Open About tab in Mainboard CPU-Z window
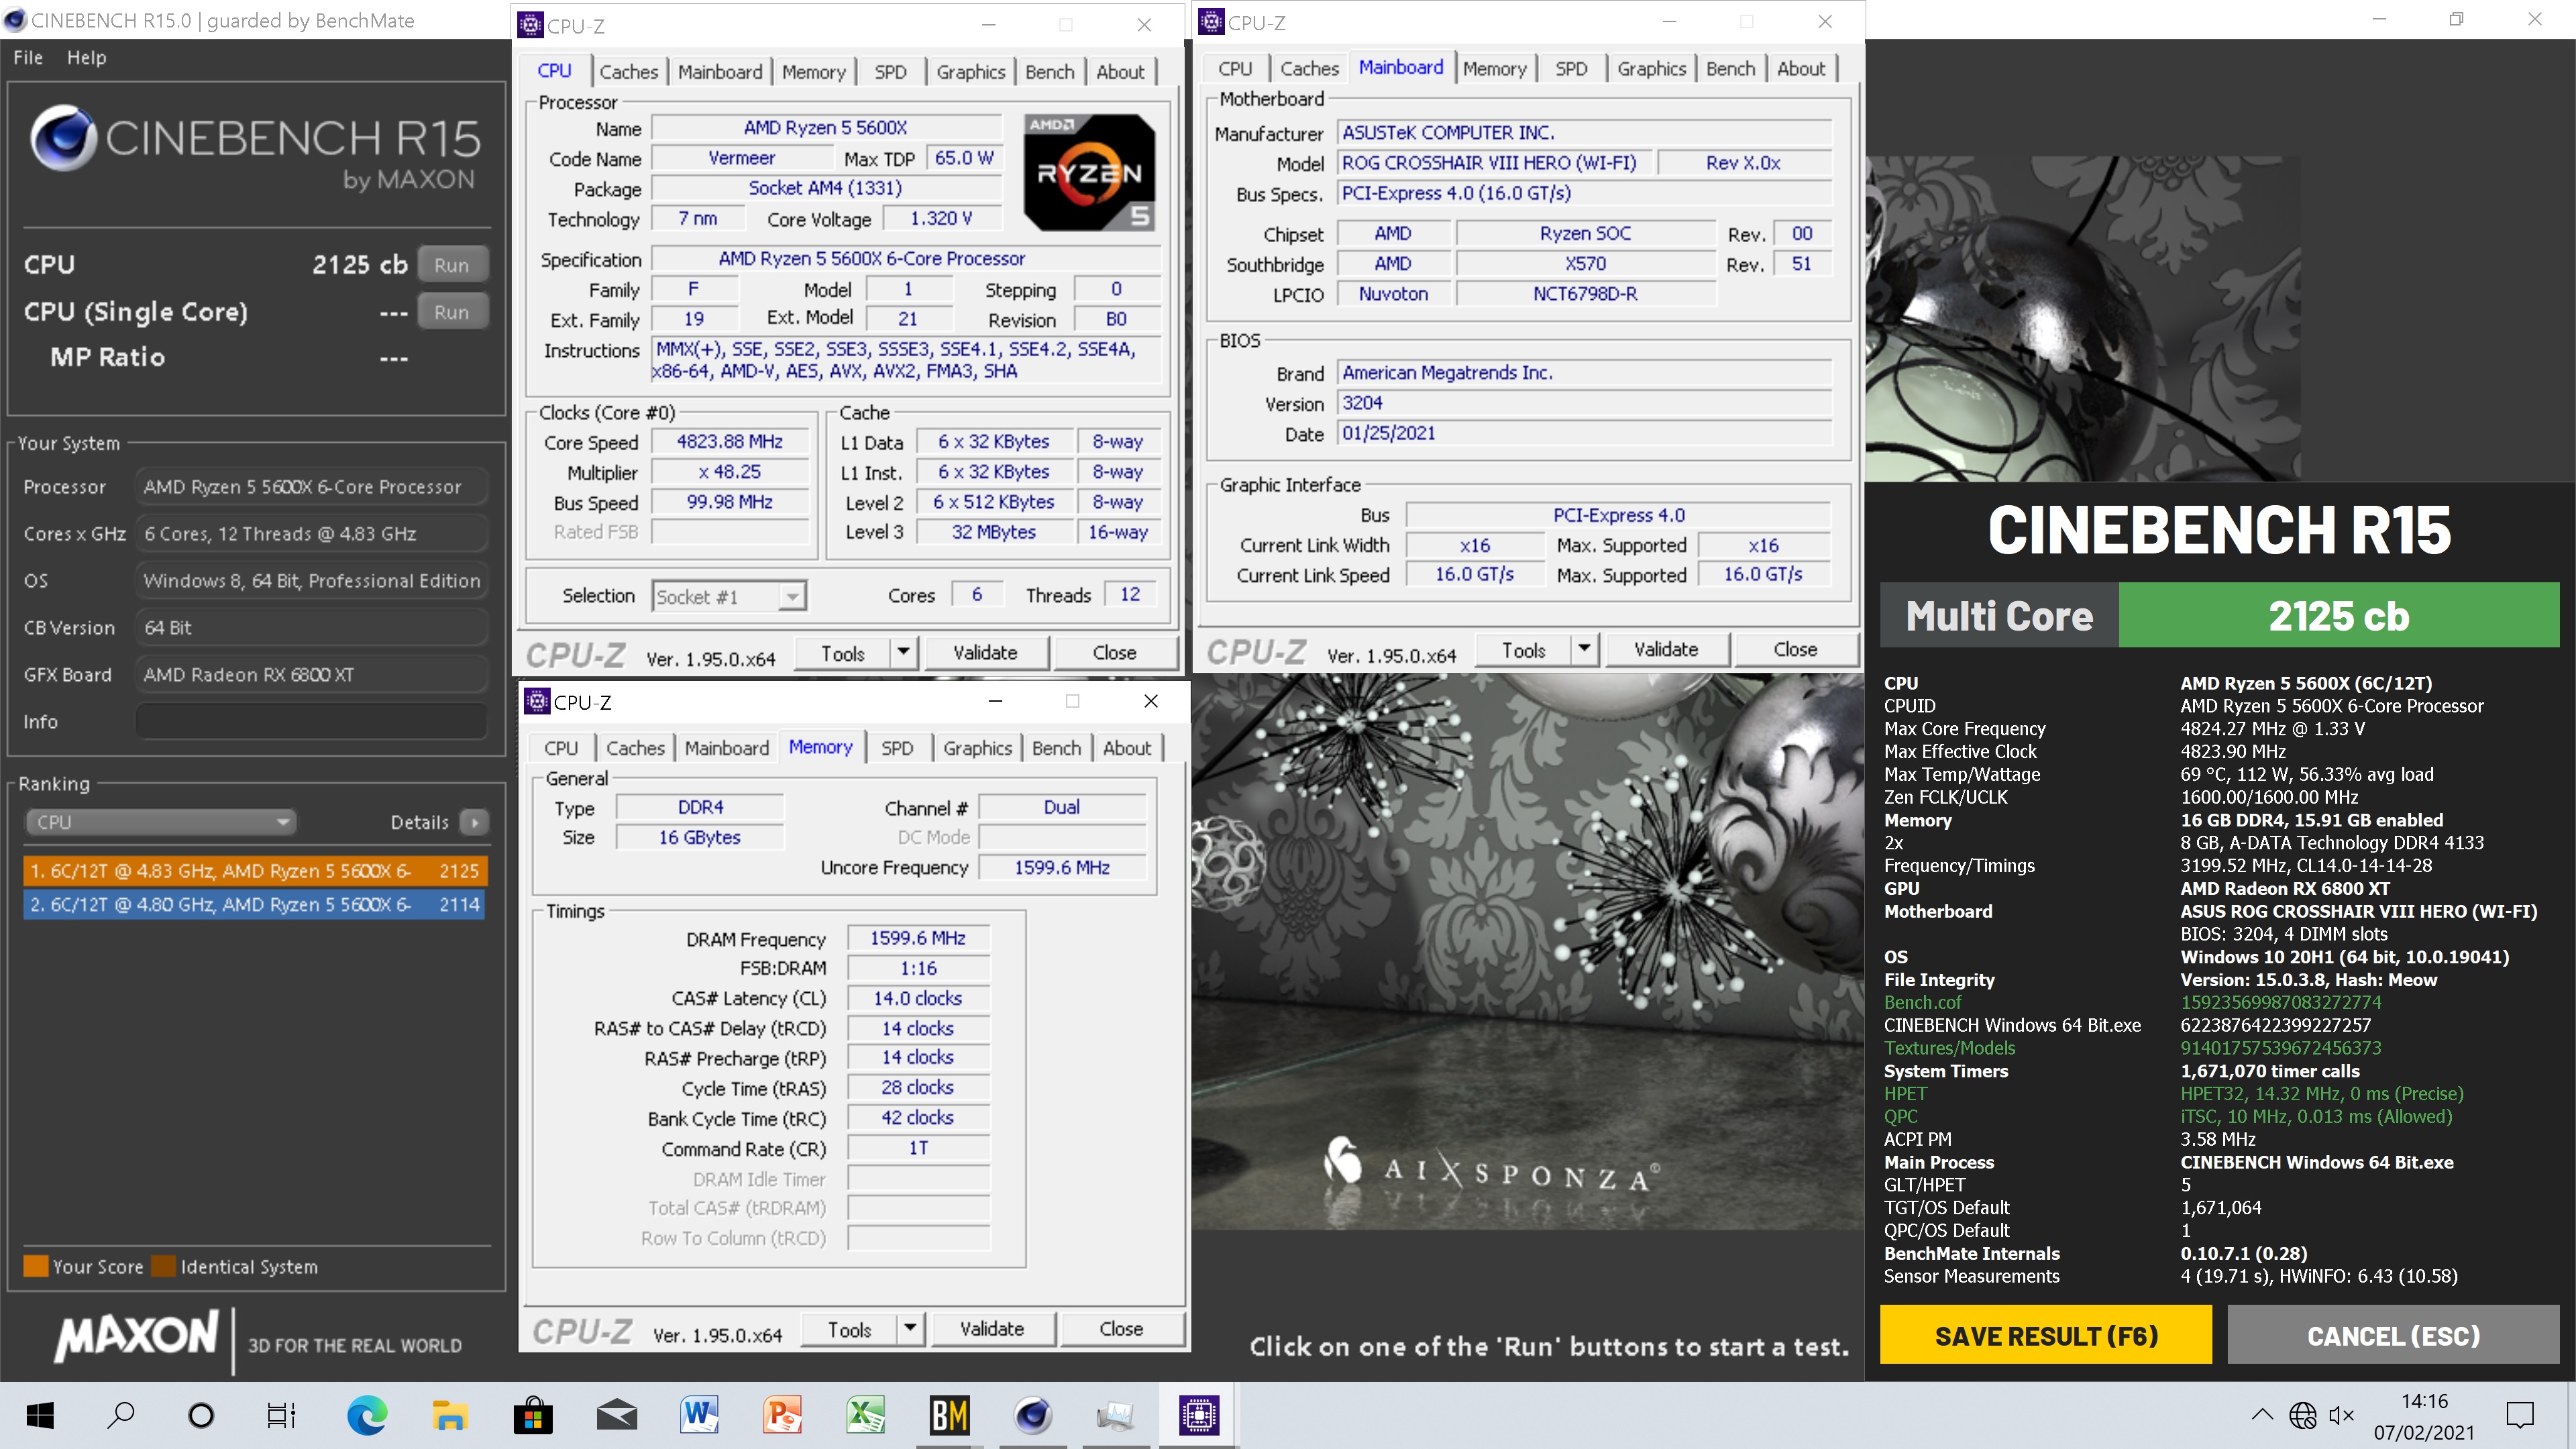The width and height of the screenshot is (2576, 1449). click(1800, 69)
